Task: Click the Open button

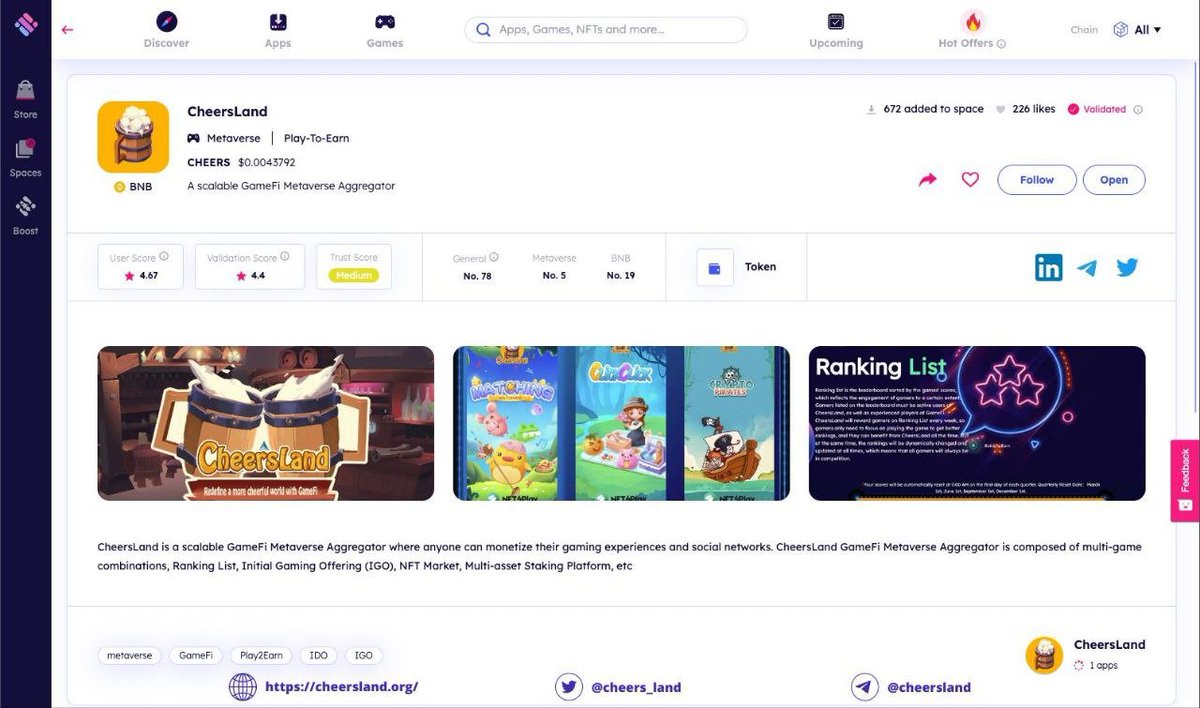Action: (1114, 180)
